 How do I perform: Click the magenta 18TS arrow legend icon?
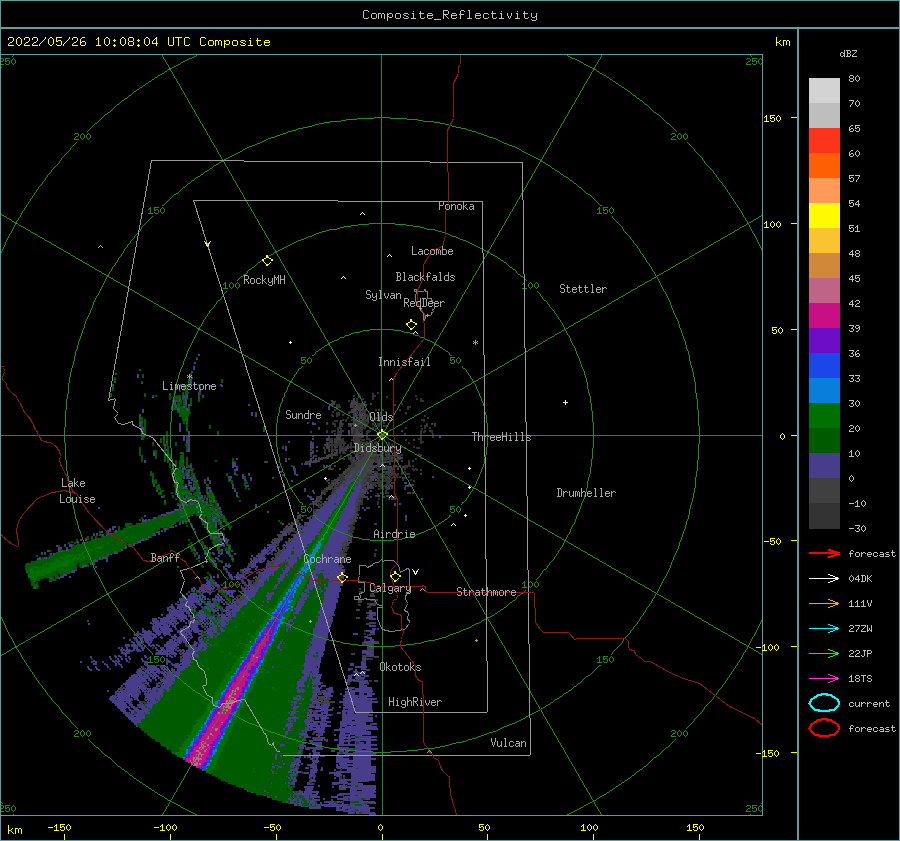coord(824,679)
